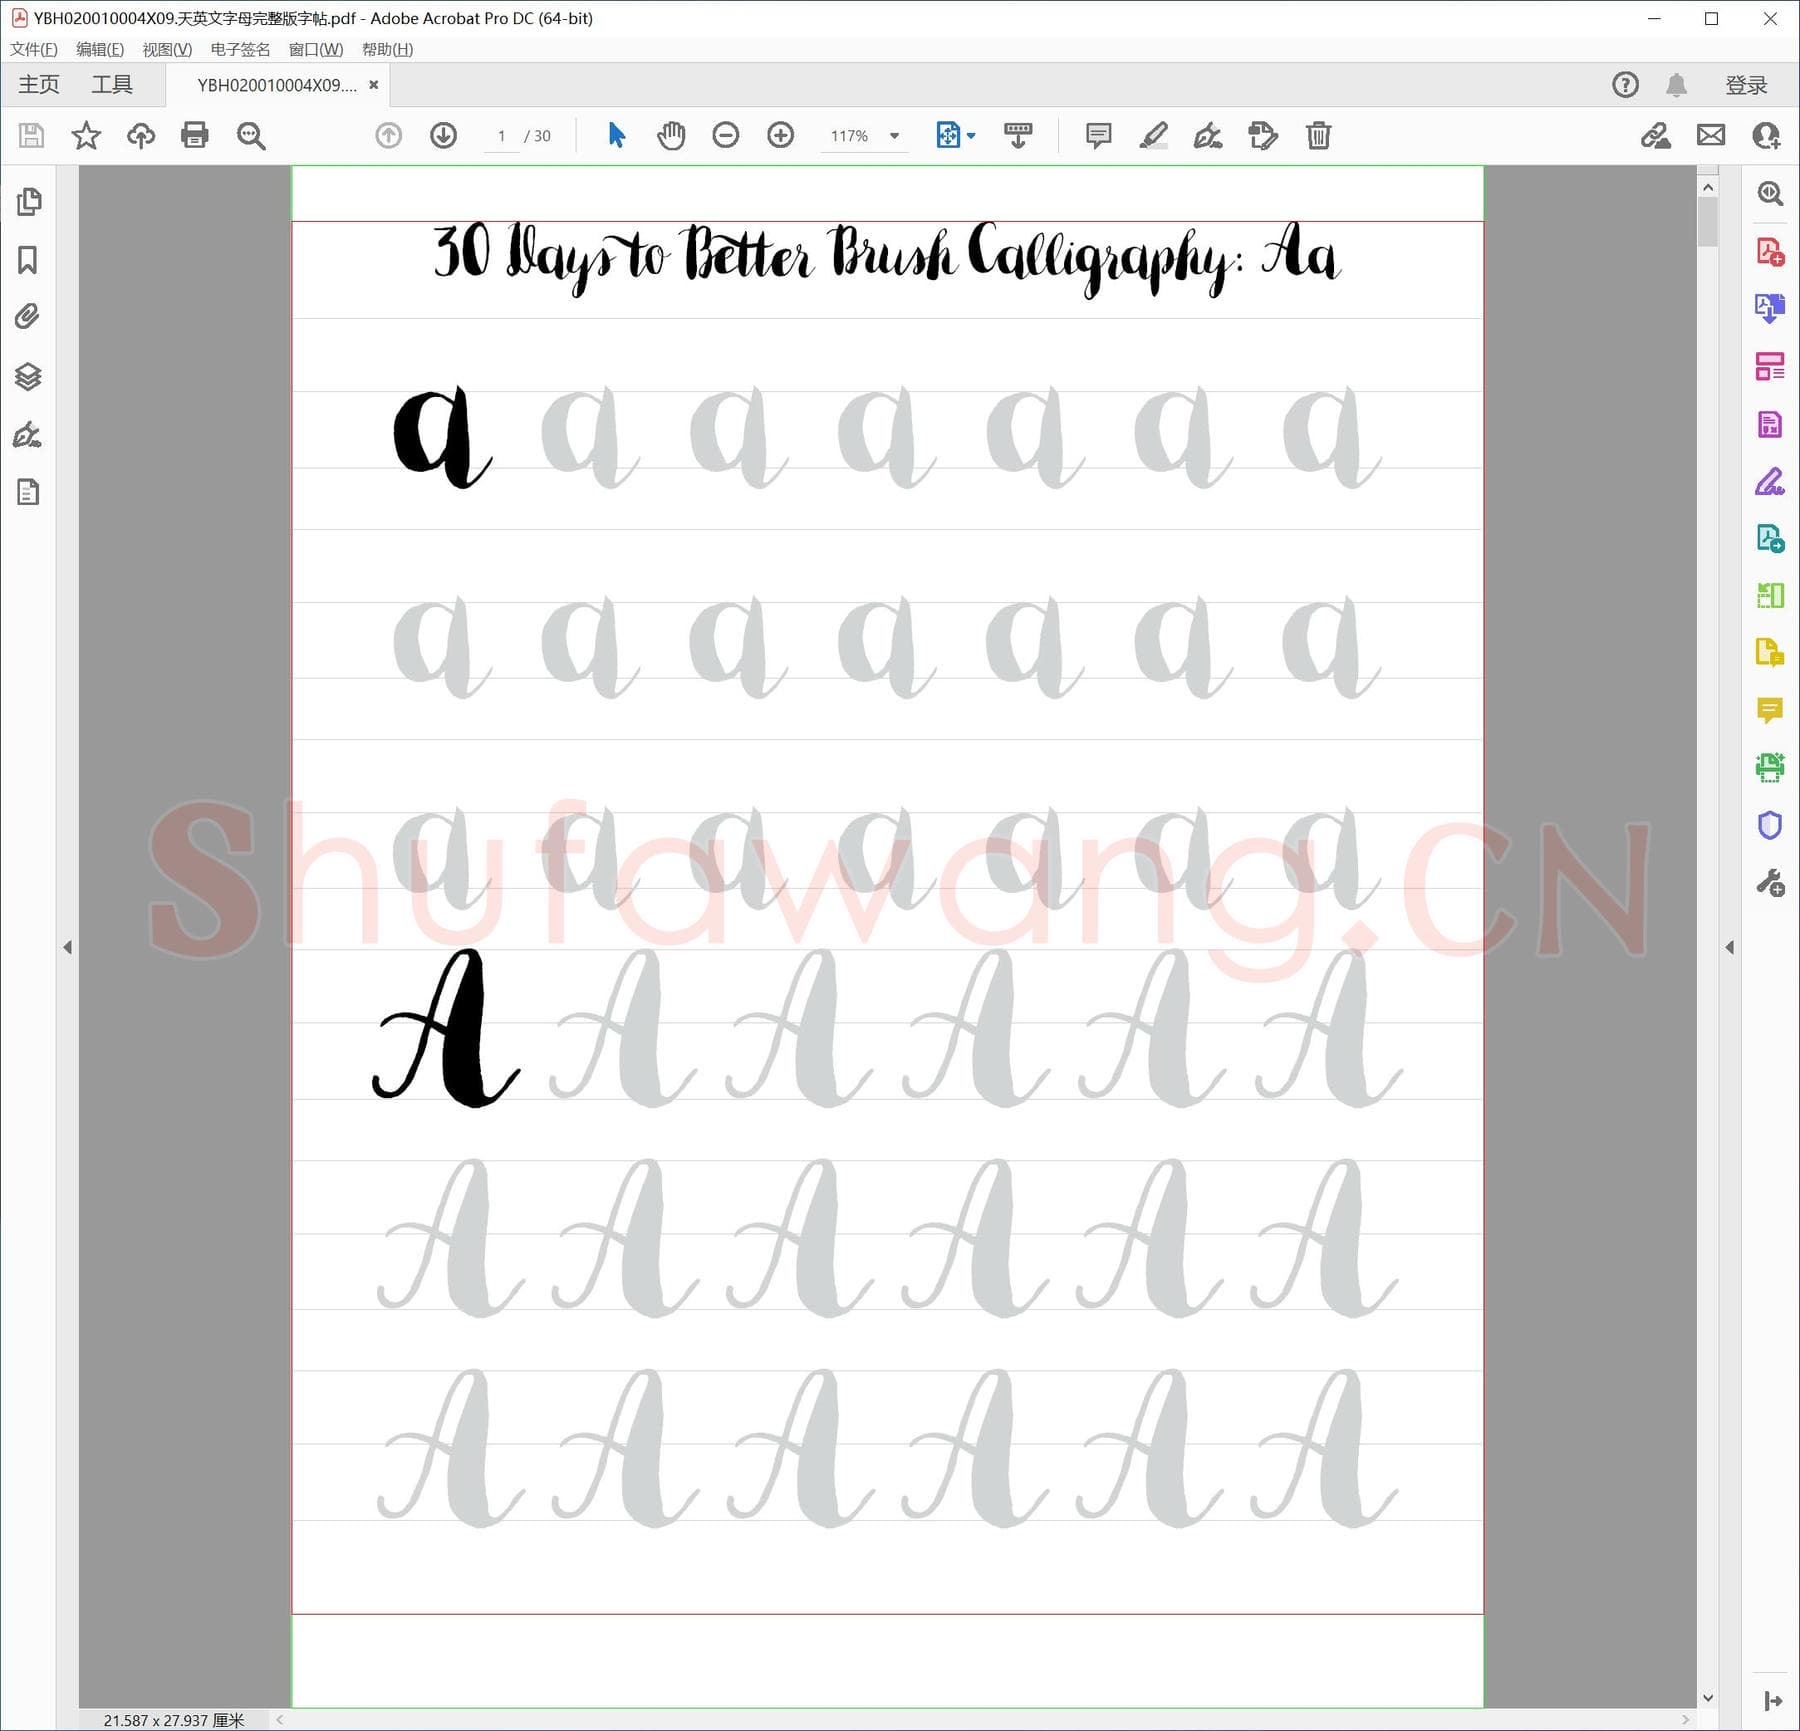Screen dimensions: 1800x1731
Task: Click the share with others person icon
Action: [1766, 135]
